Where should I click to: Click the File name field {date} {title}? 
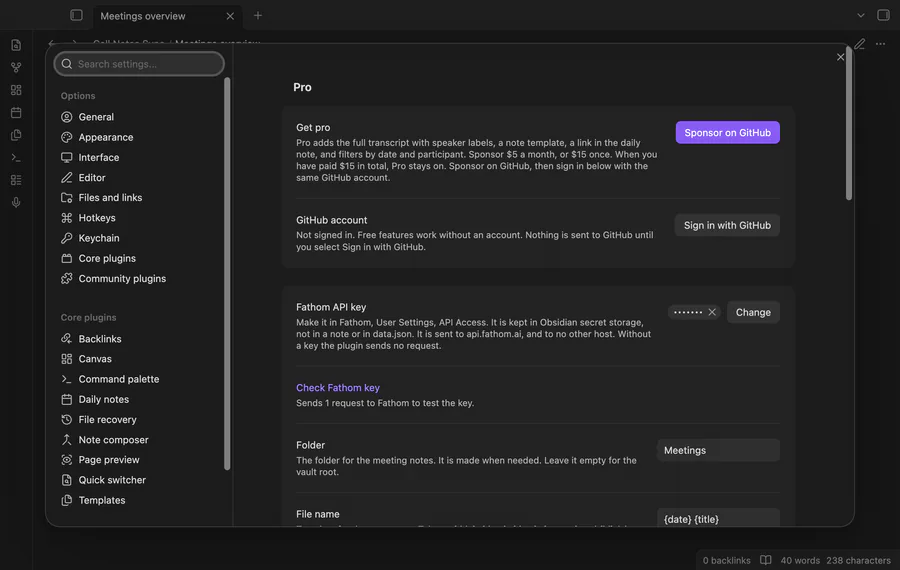pos(718,518)
